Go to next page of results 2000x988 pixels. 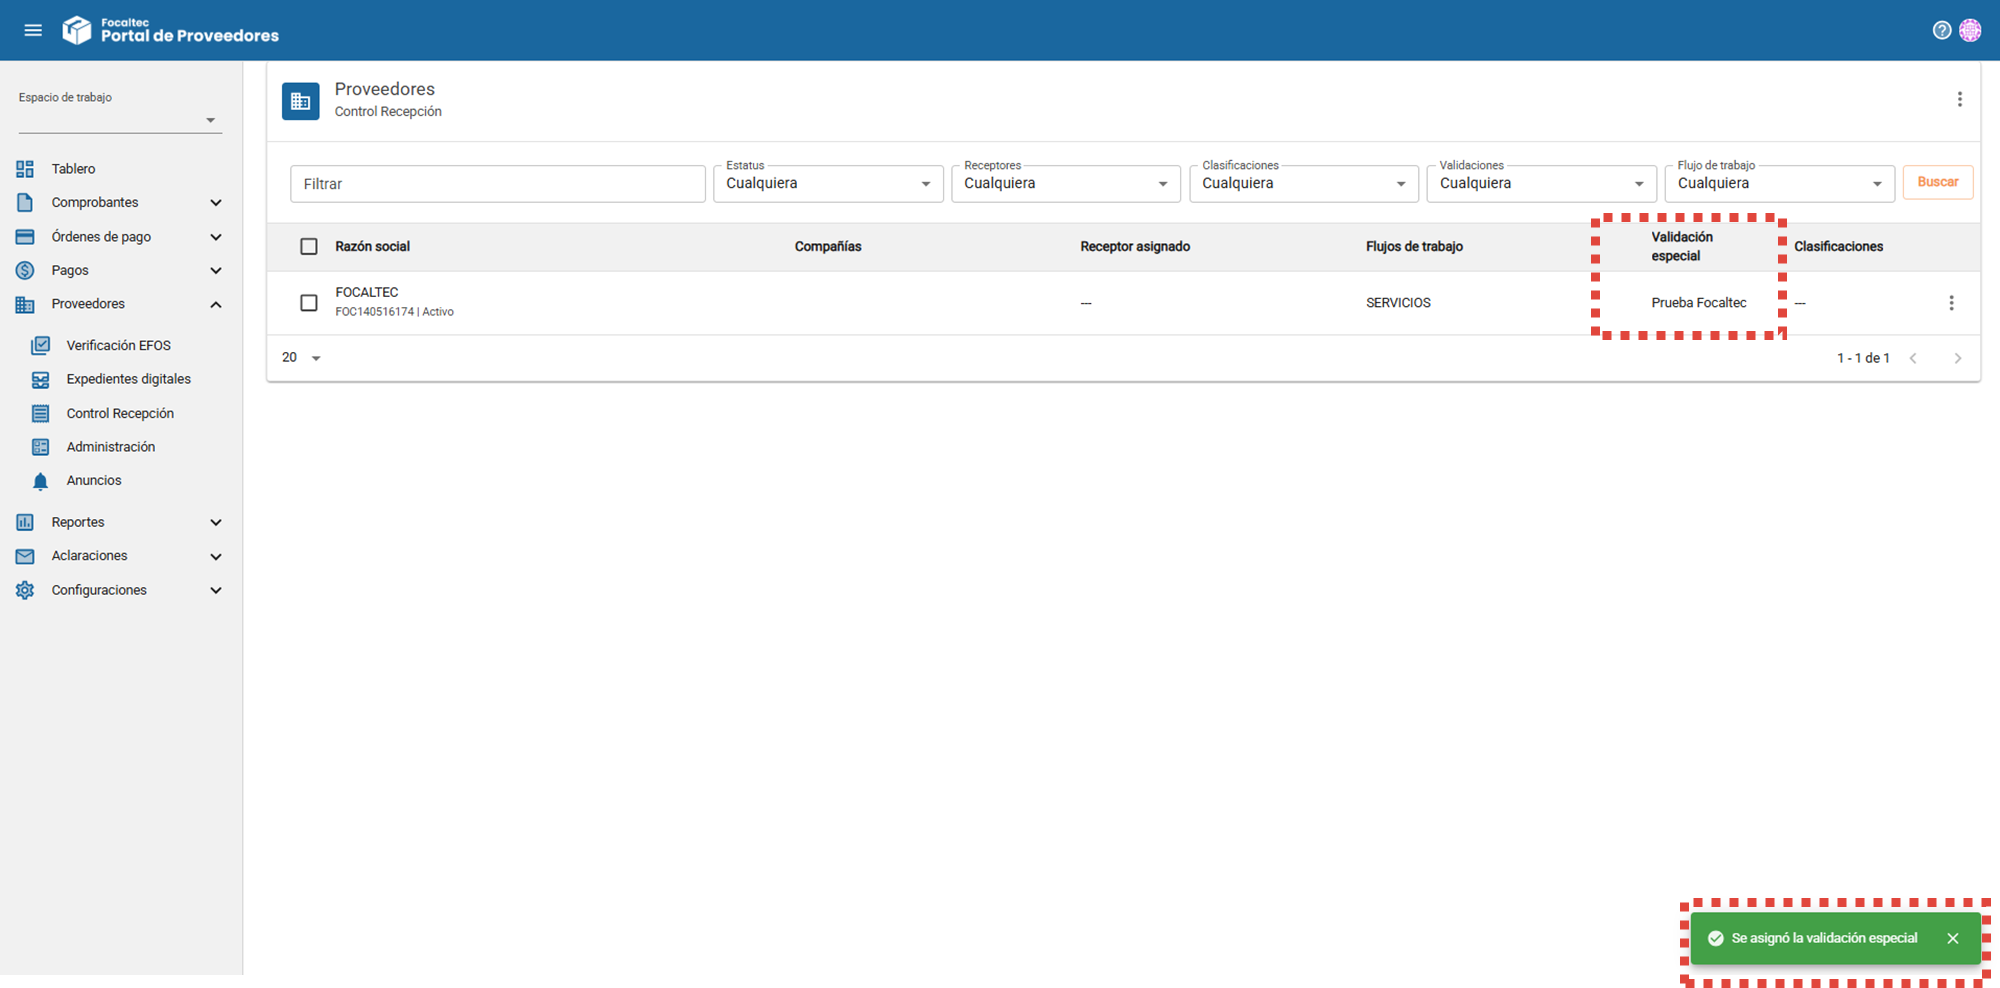pos(1957,358)
